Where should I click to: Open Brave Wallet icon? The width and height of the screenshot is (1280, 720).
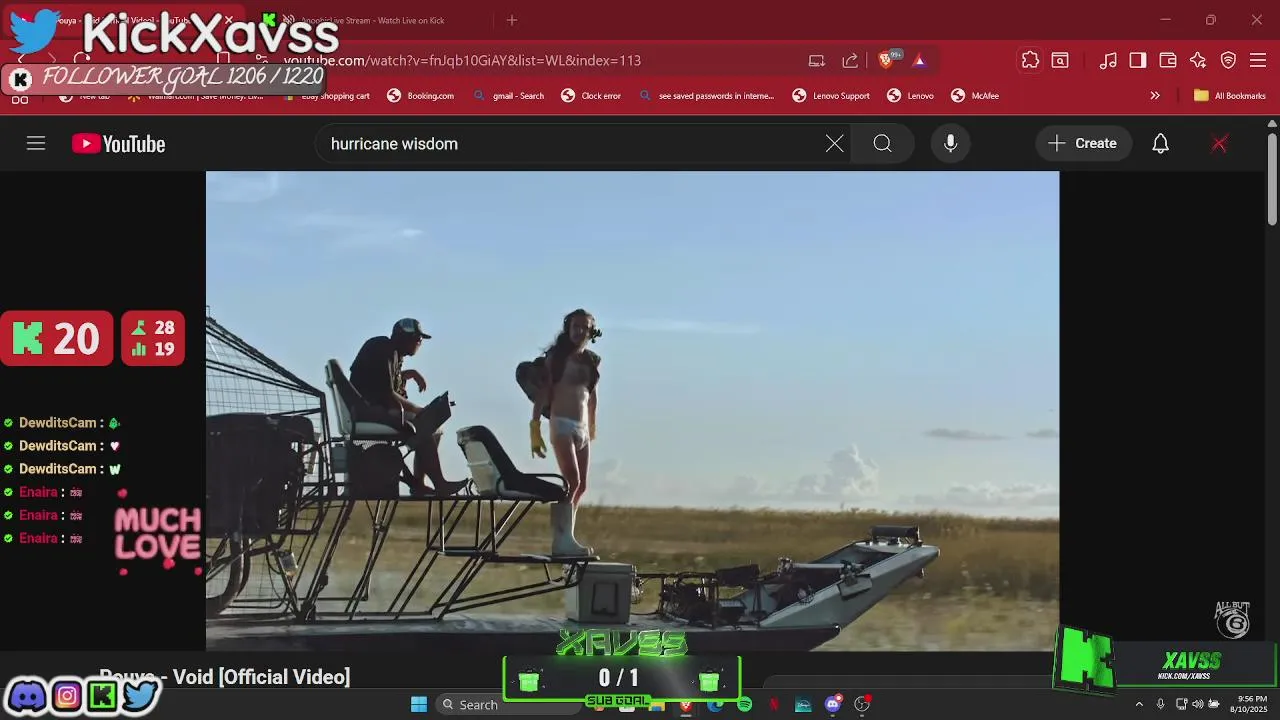1168,60
